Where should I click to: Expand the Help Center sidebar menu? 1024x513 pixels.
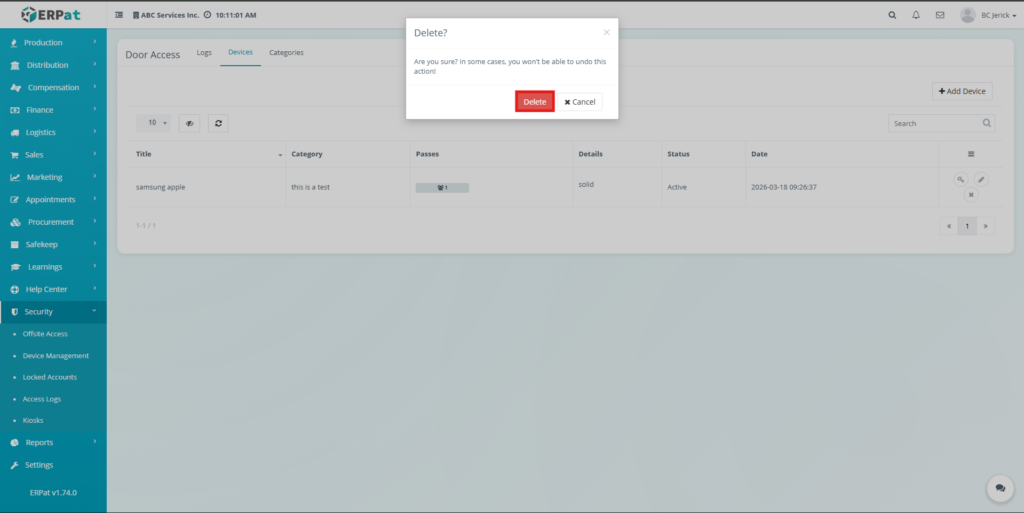tap(54, 289)
